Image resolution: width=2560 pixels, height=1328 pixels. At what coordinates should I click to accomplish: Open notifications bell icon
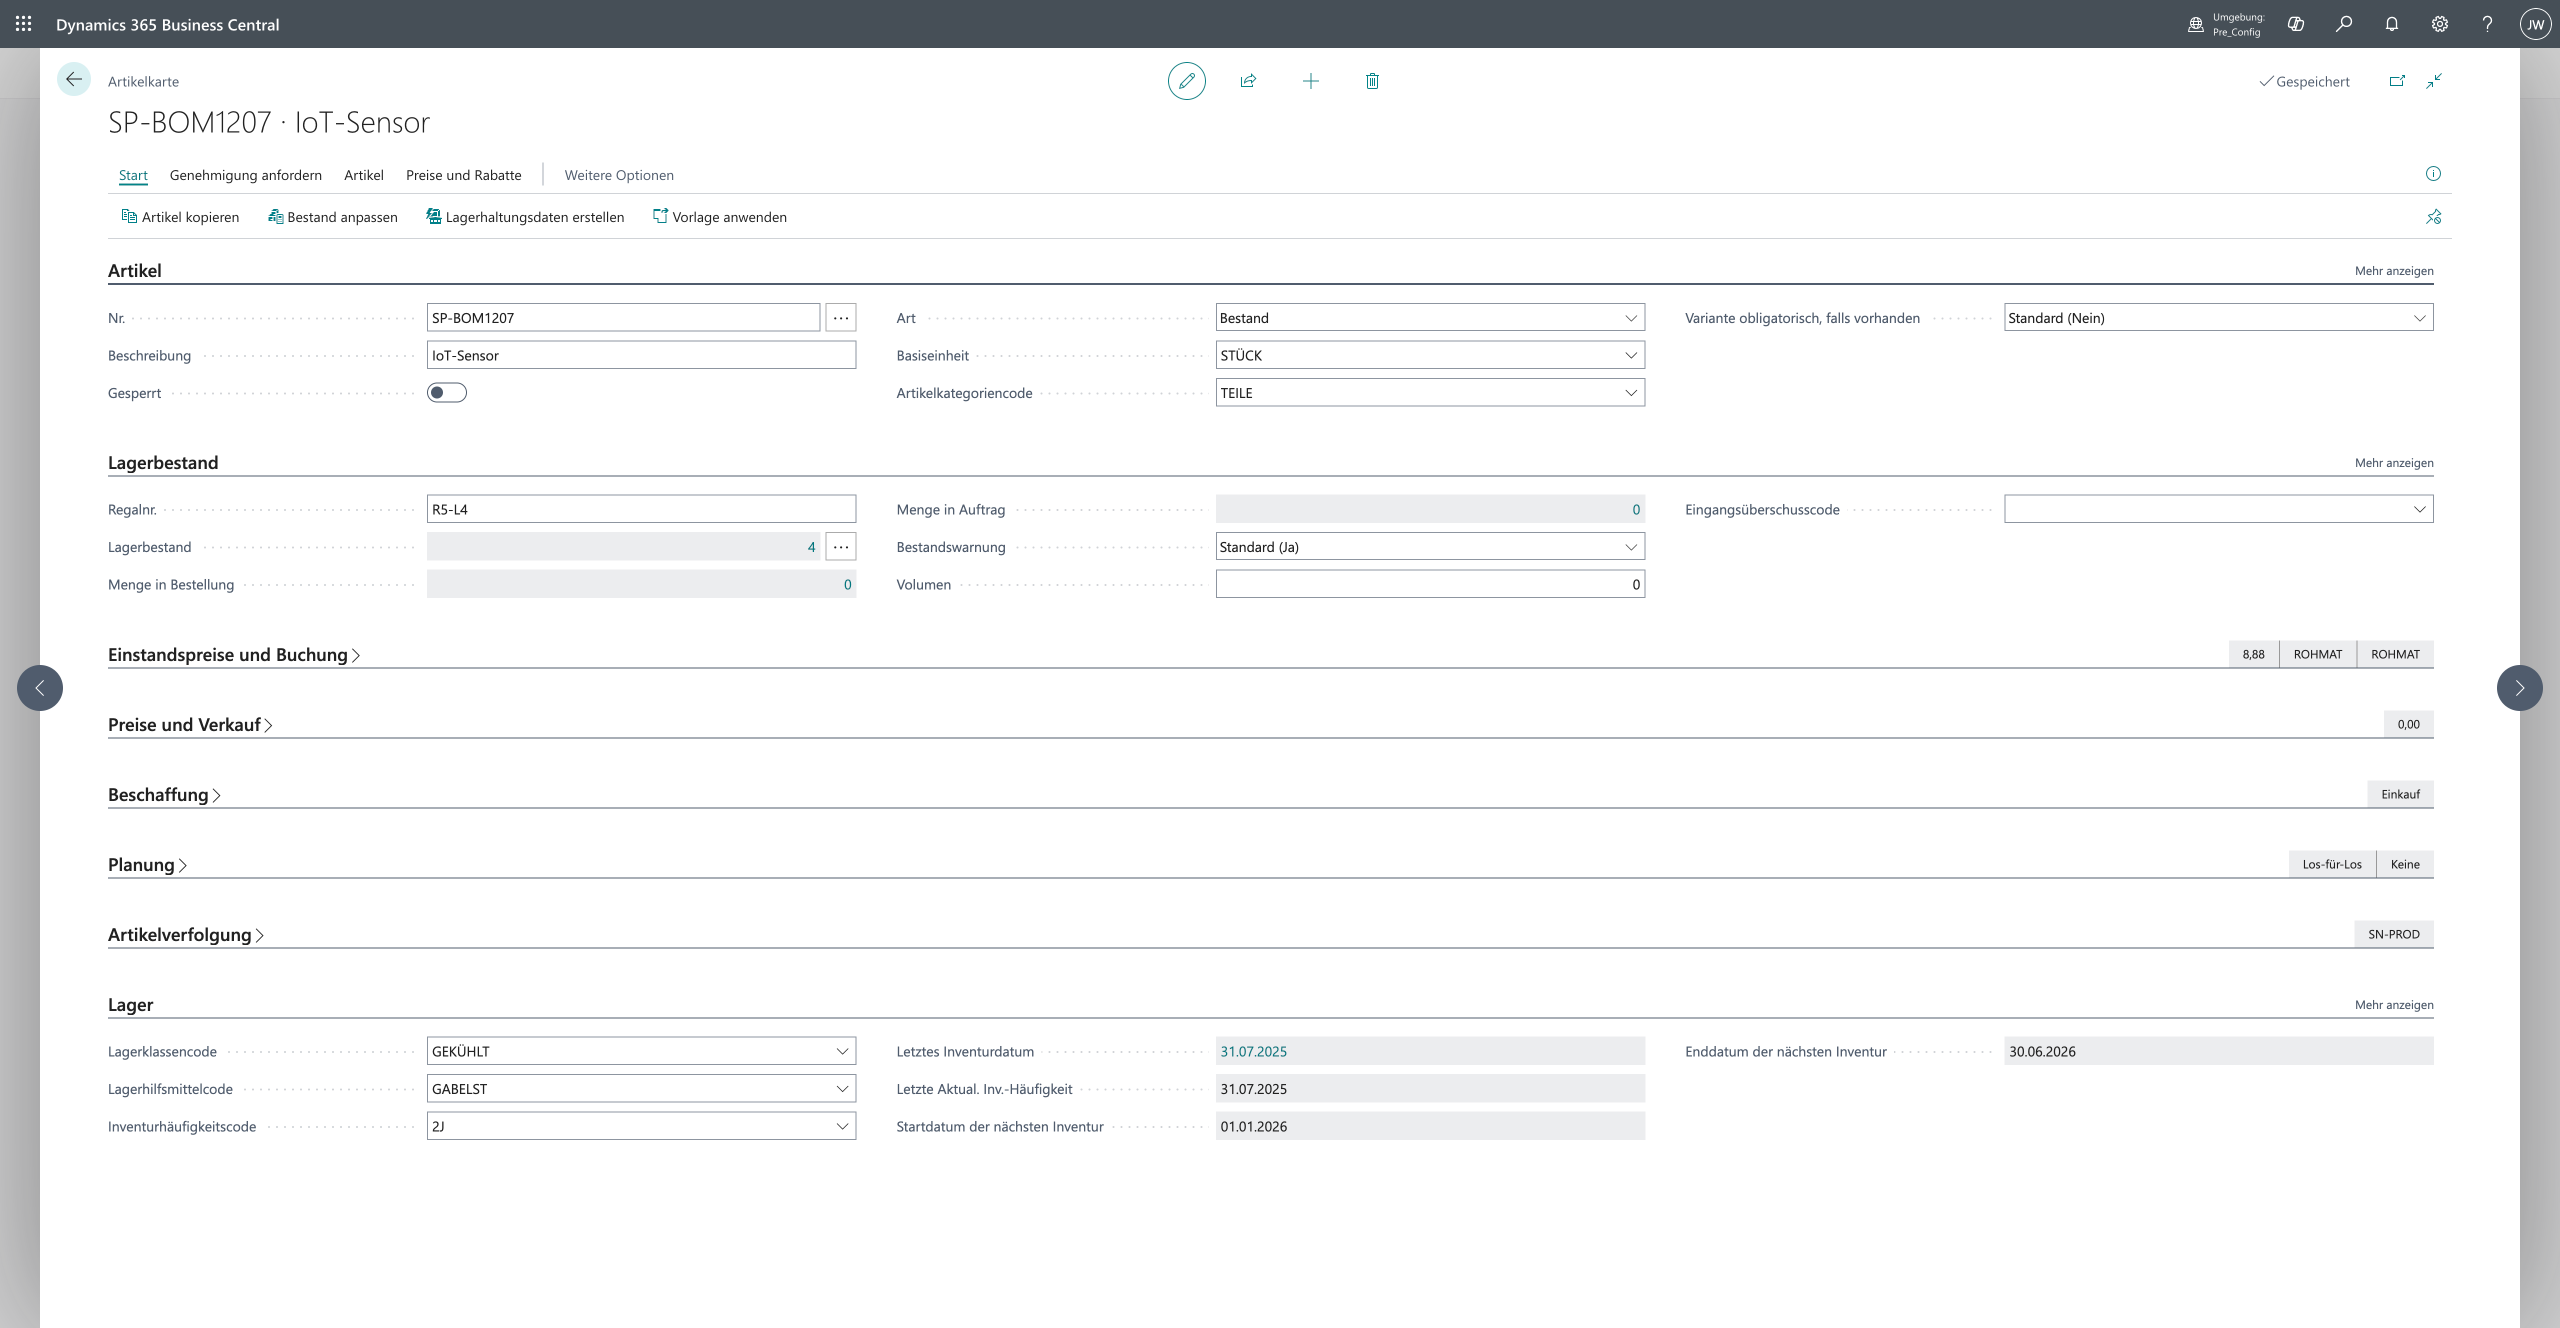[x=2392, y=24]
